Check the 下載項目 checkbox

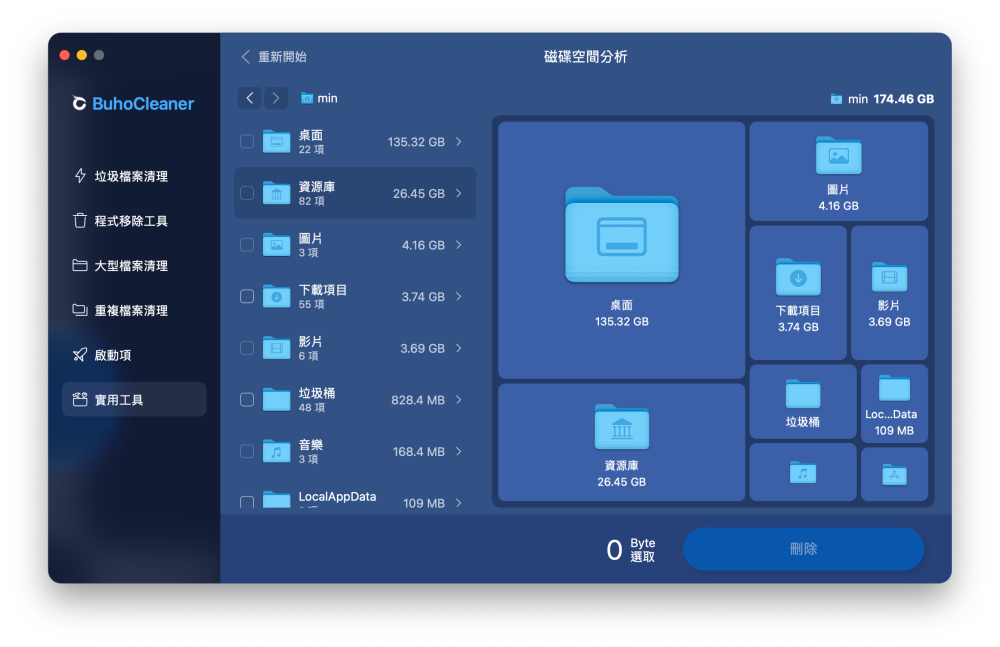(x=247, y=297)
